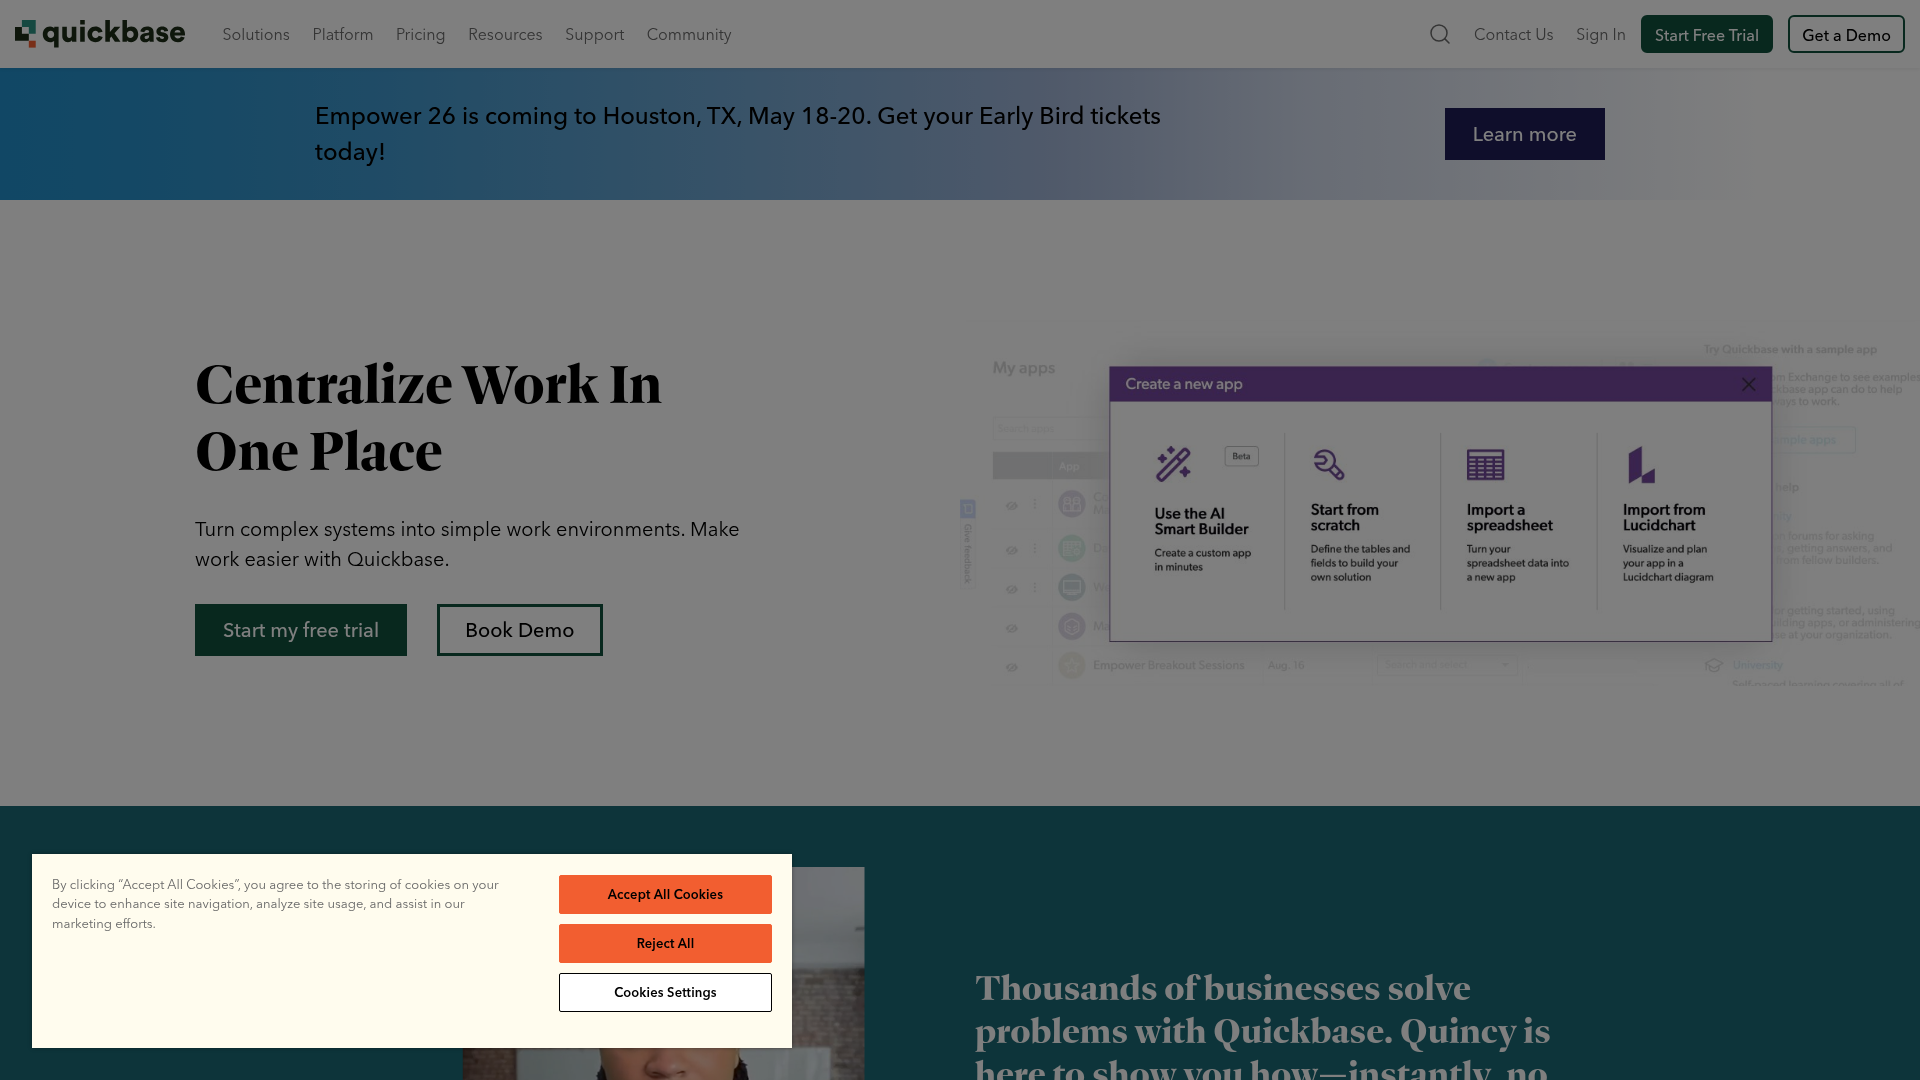Click the Beta badge on AI Smart Builder
The width and height of the screenshot is (1920, 1080).
[1241, 456]
